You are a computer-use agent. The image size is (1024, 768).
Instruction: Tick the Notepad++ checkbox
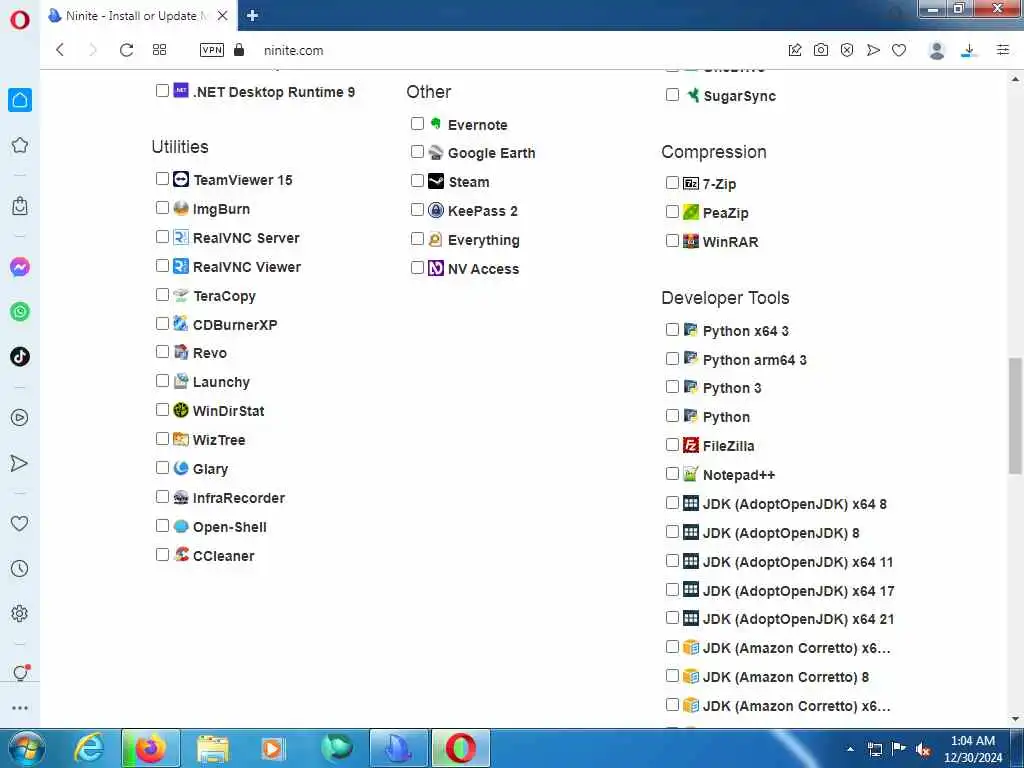pyautogui.click(x=672, y=473)
